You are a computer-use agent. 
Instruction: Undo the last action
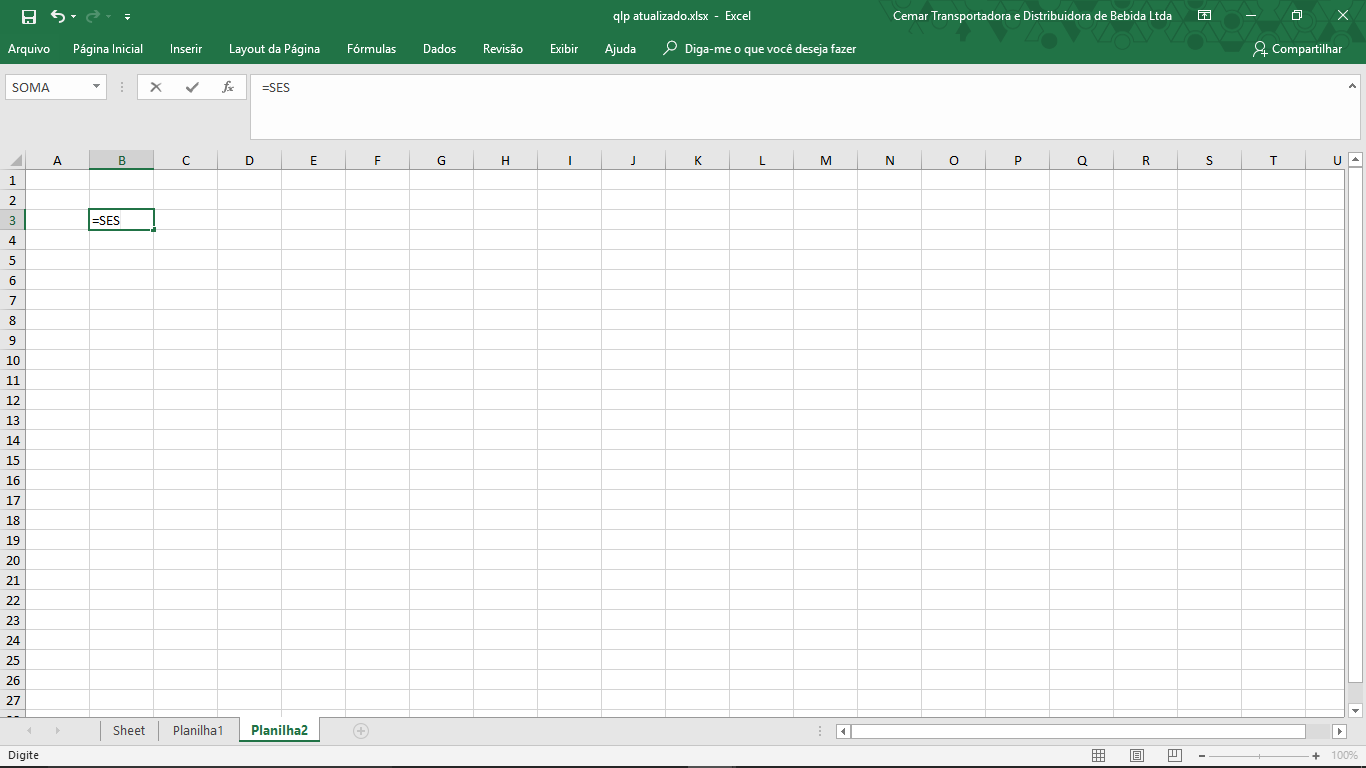click(57, 16)
